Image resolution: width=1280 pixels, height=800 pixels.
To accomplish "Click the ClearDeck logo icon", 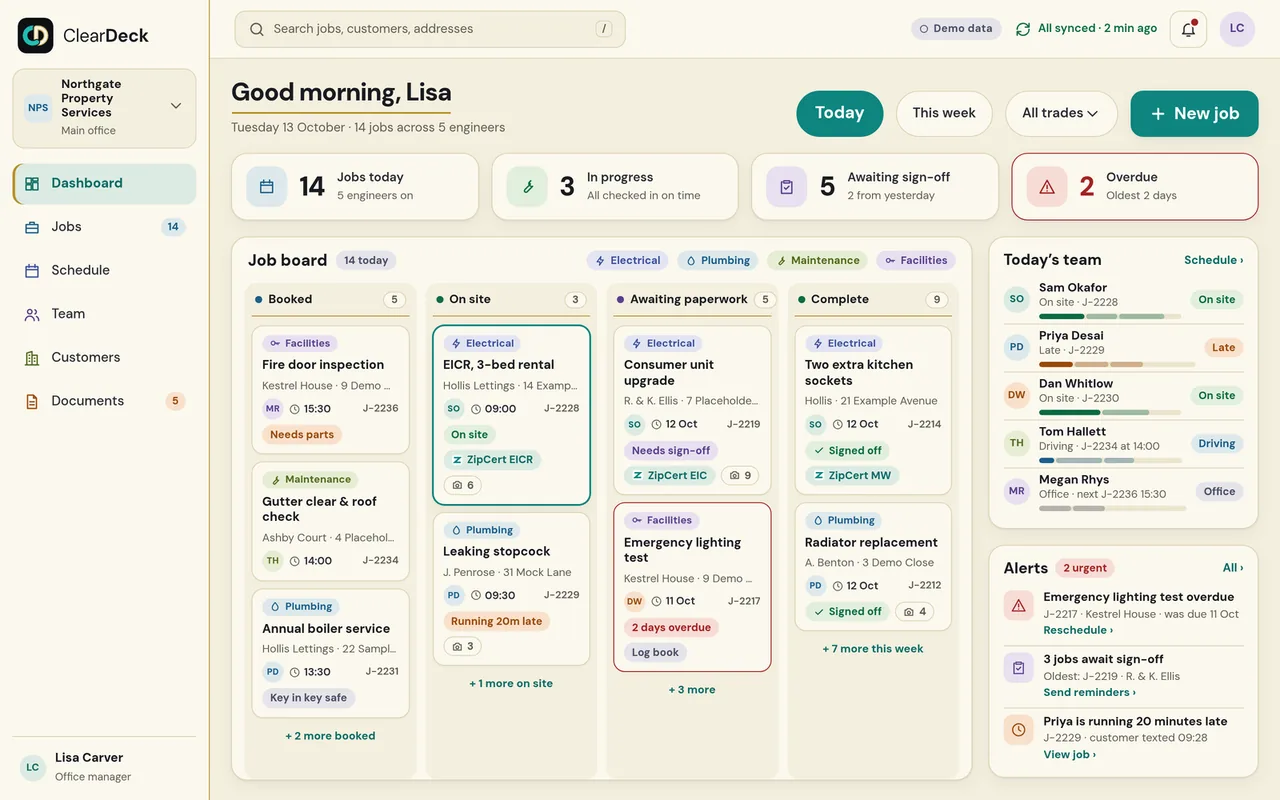I will [35, 35].
